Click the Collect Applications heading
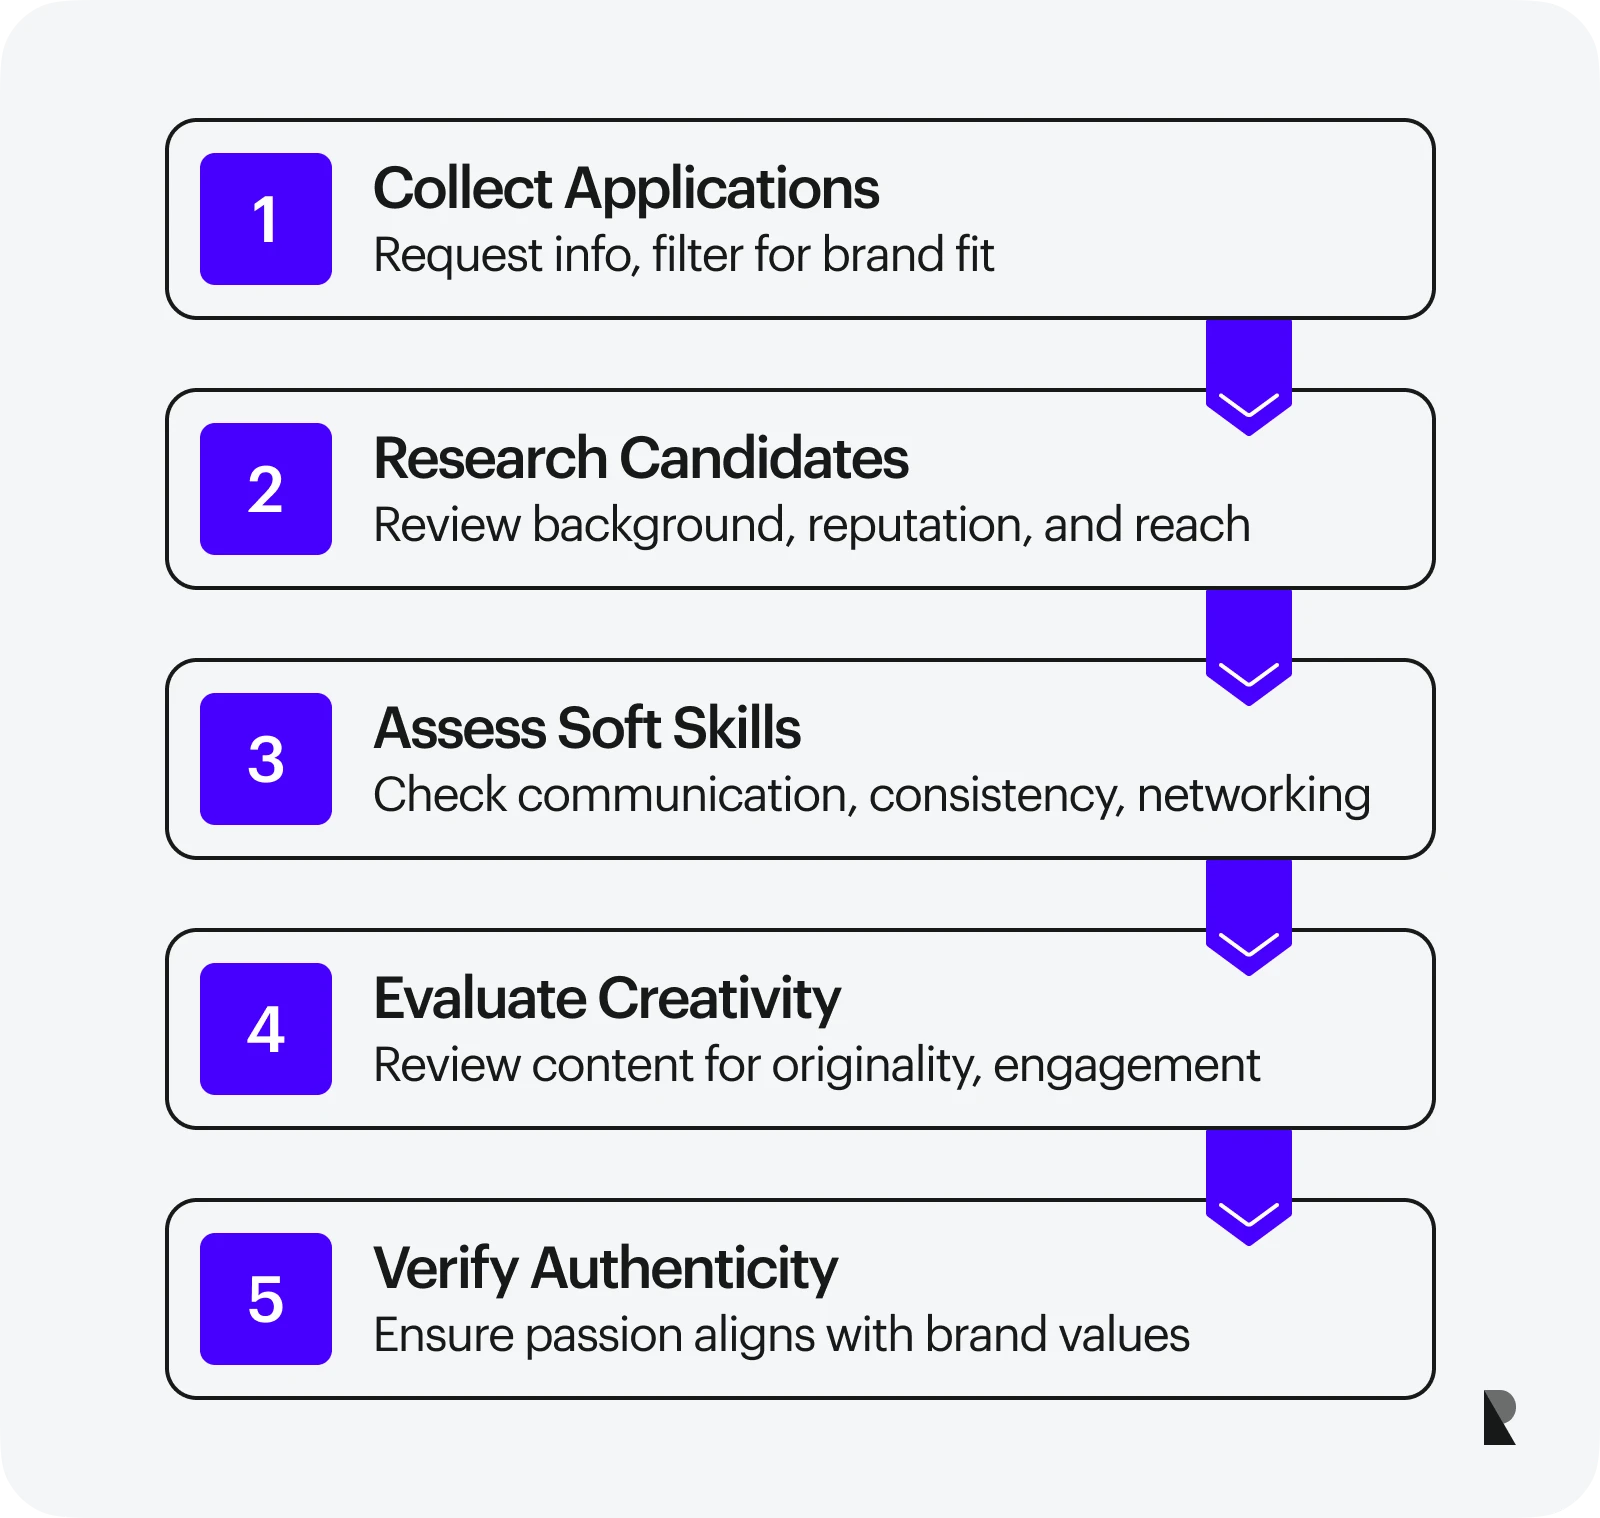This screenshot has width=1600, height=1518. tap(626, 189)
